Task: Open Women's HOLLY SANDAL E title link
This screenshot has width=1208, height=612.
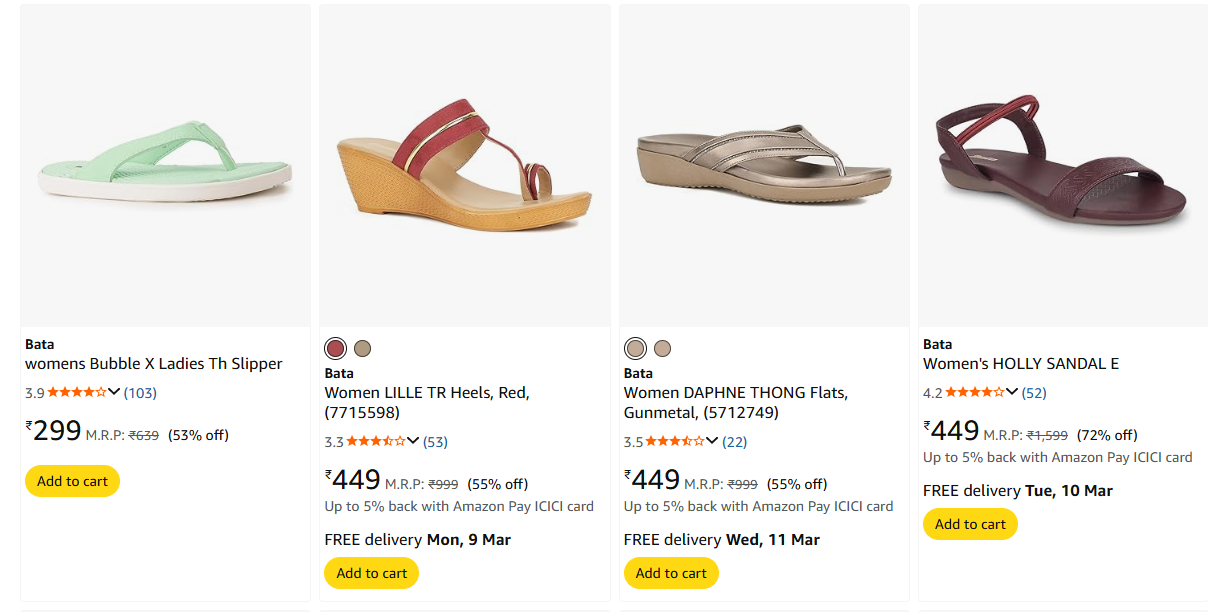Action: (1020, 364)
